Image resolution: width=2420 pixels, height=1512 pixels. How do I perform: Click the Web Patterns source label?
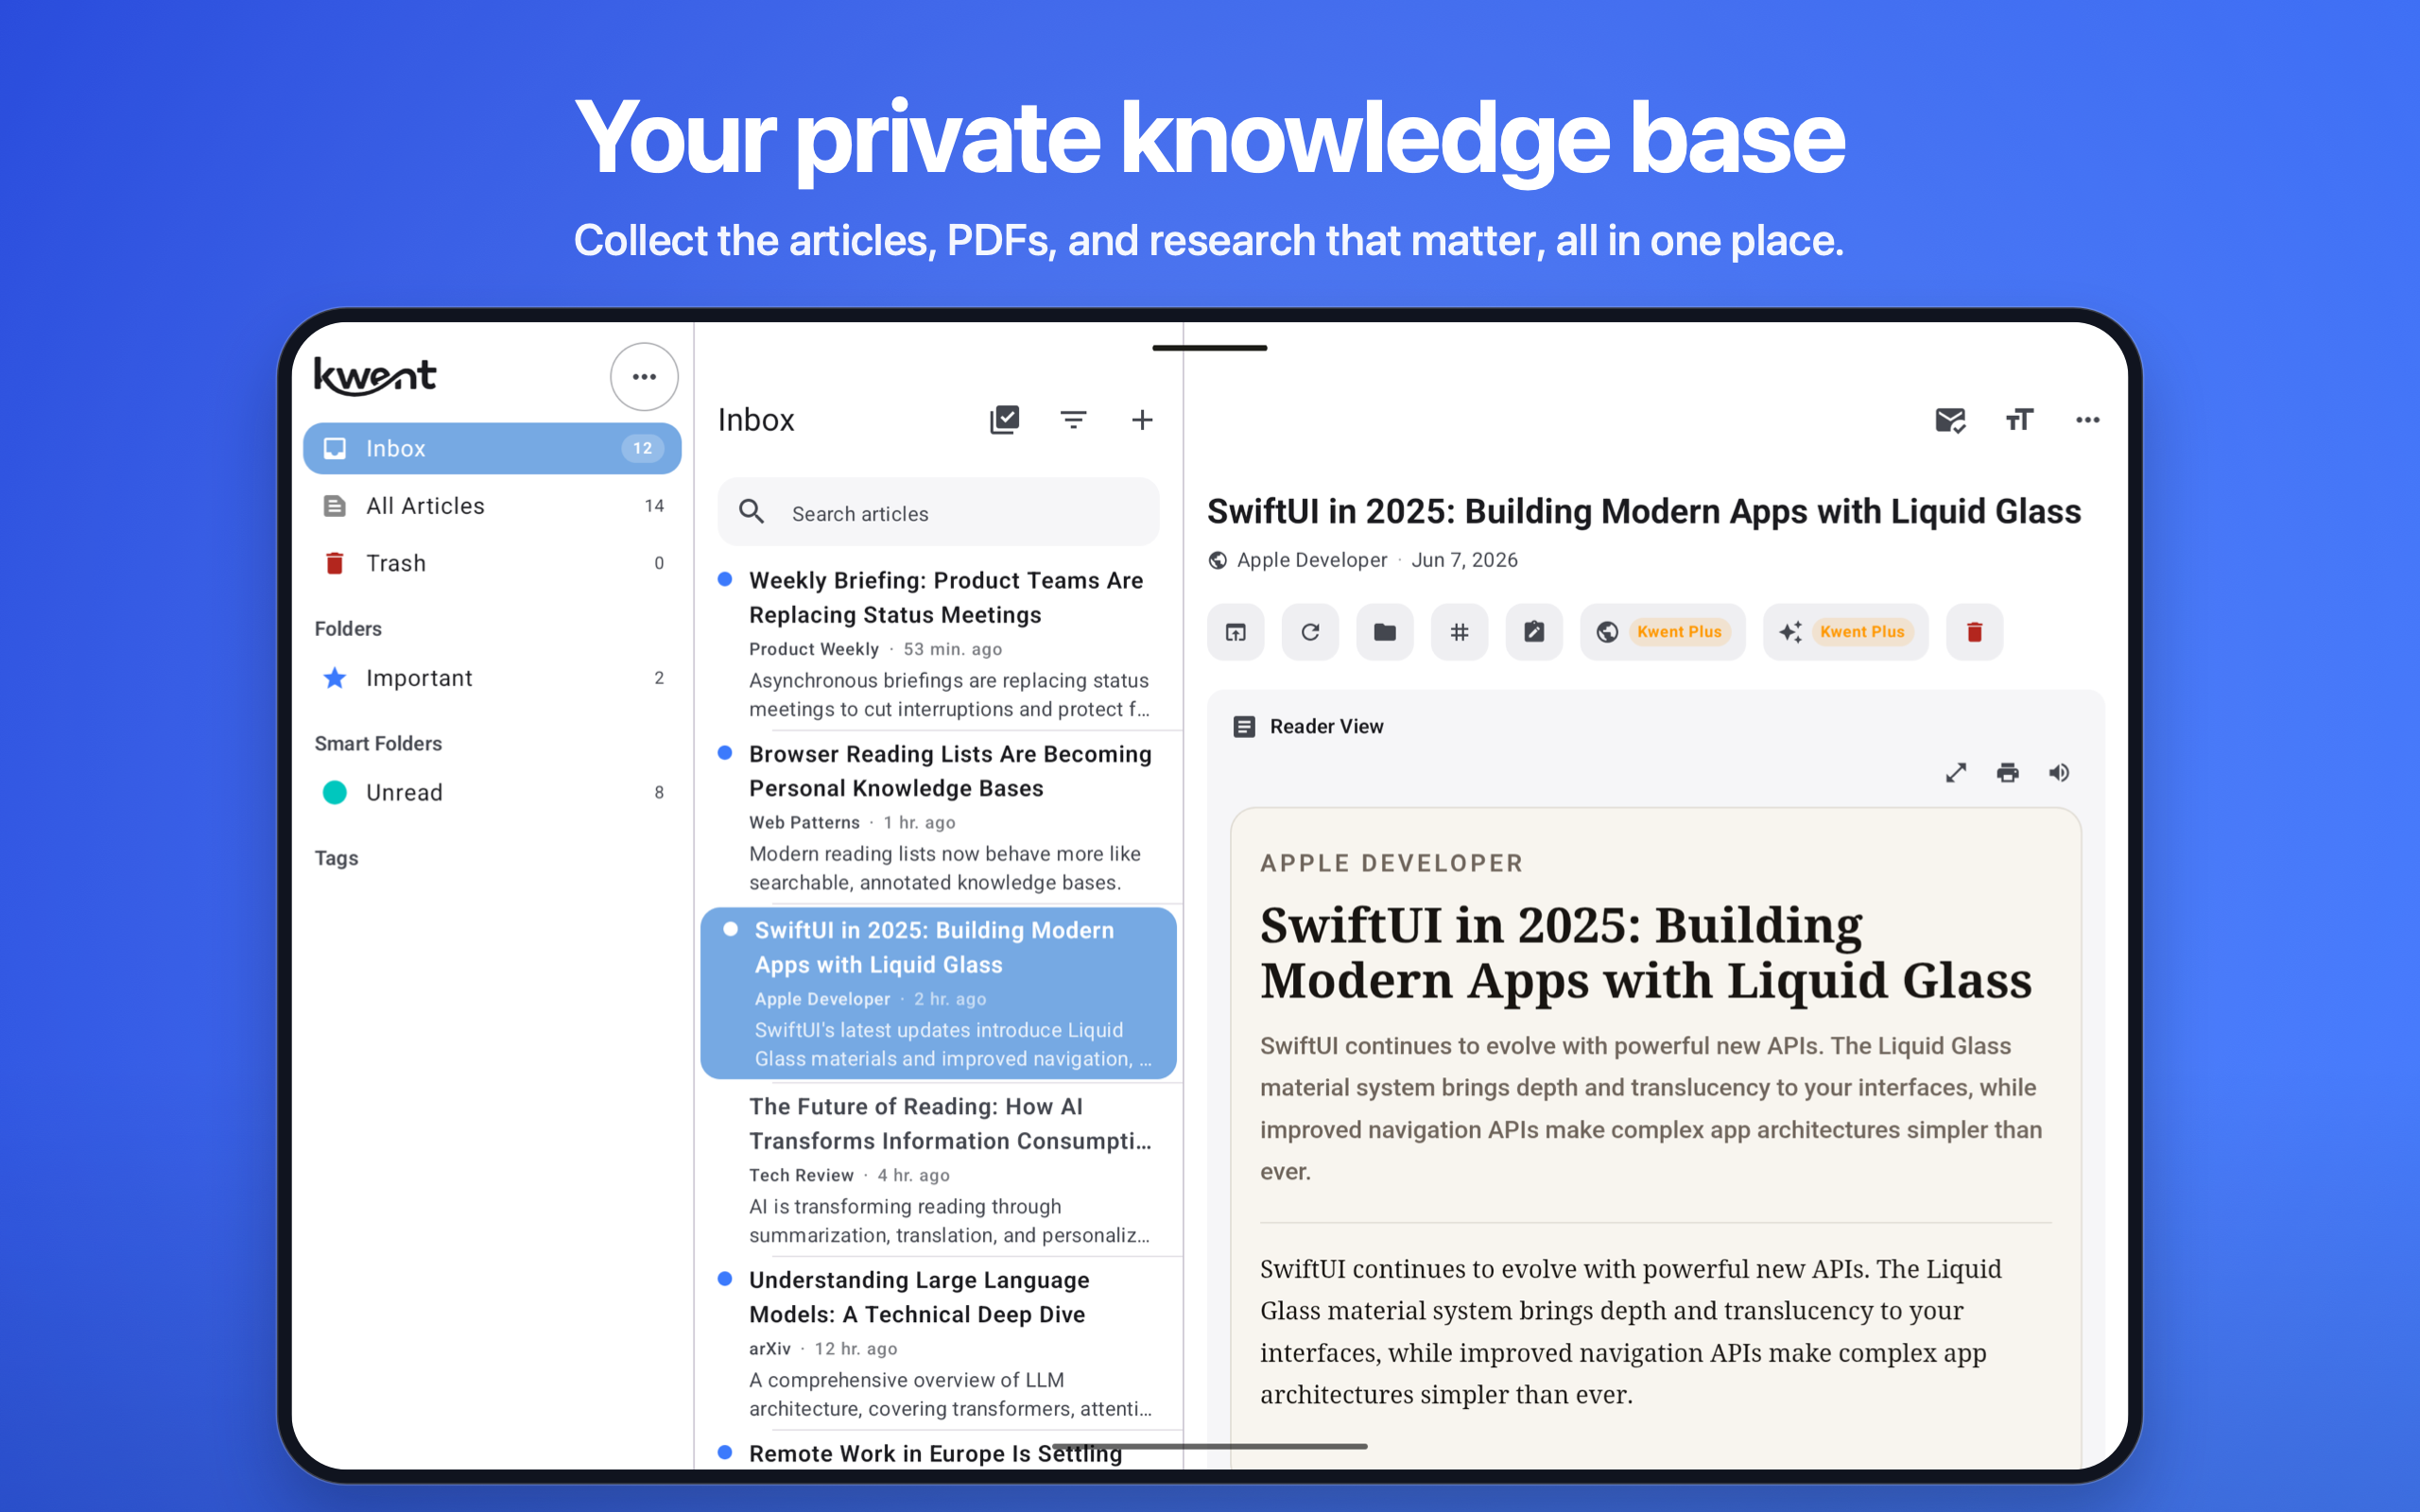click(804, 822)
